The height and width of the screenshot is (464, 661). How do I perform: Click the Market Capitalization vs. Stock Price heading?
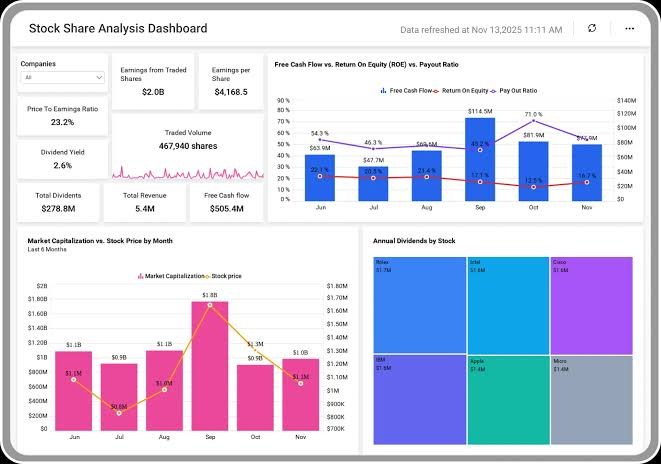click(100, 241)
